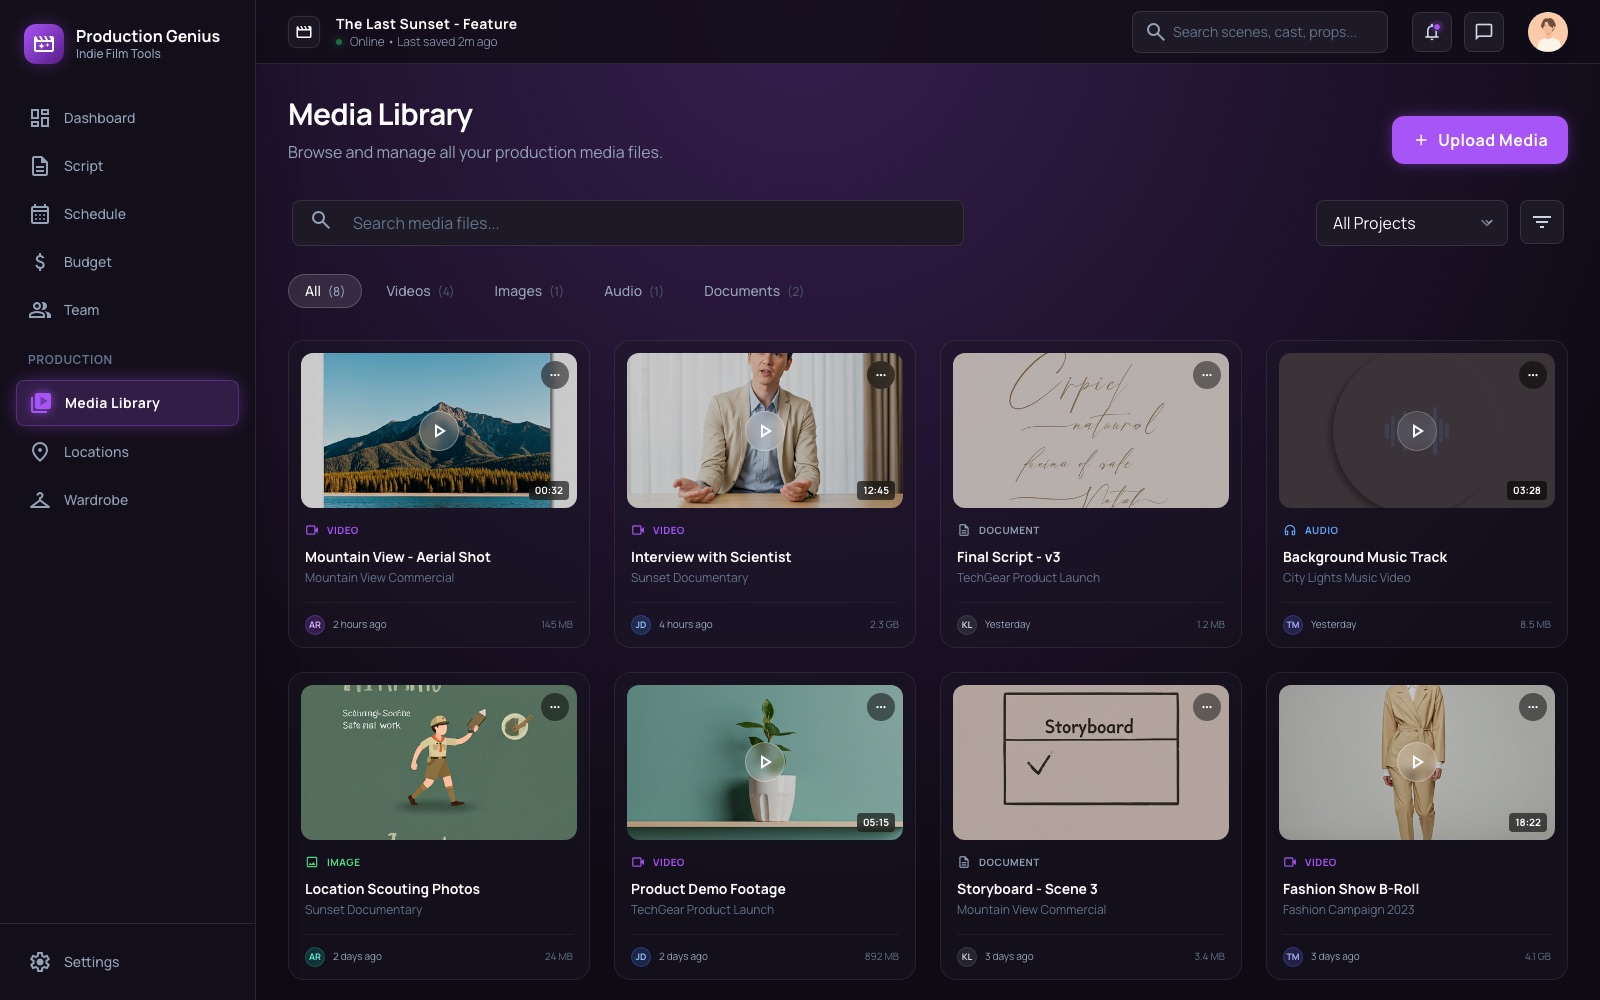This screenshot has height=1000, width=1600.
Task: Click the 'TechGear Product Launch' label under Final Script
Action: [x=1028, y=578]
